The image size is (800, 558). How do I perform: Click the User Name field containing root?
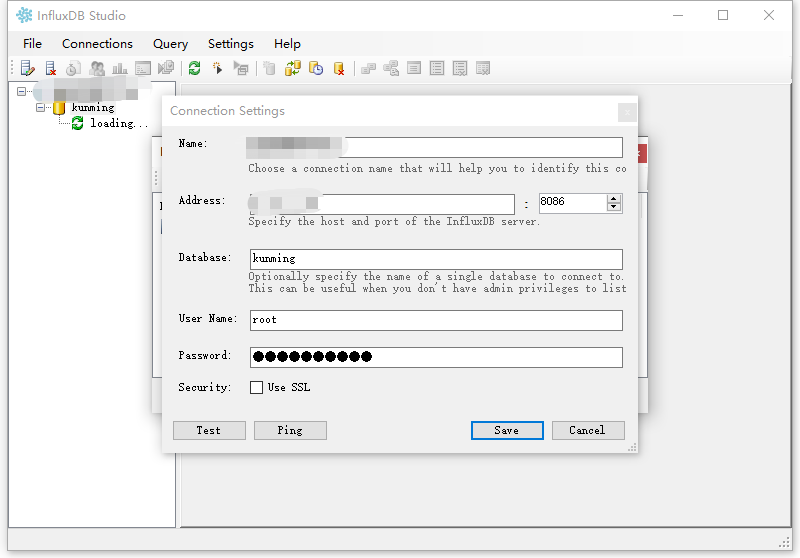[436, 320]
